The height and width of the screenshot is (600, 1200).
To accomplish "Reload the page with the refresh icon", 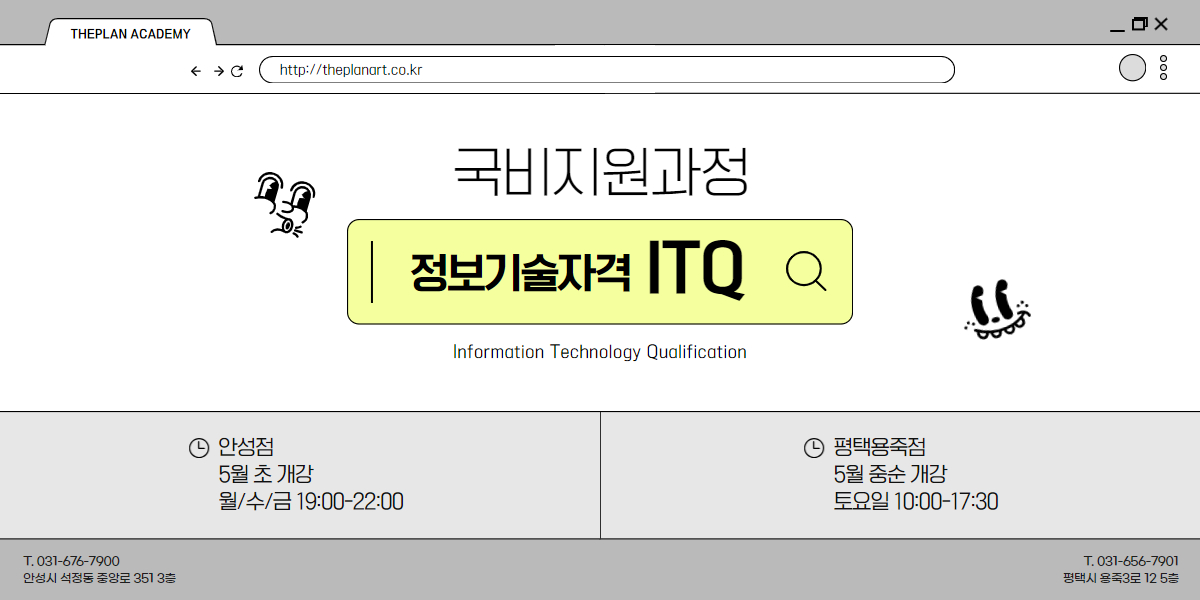I will click(x=237, y=71).
